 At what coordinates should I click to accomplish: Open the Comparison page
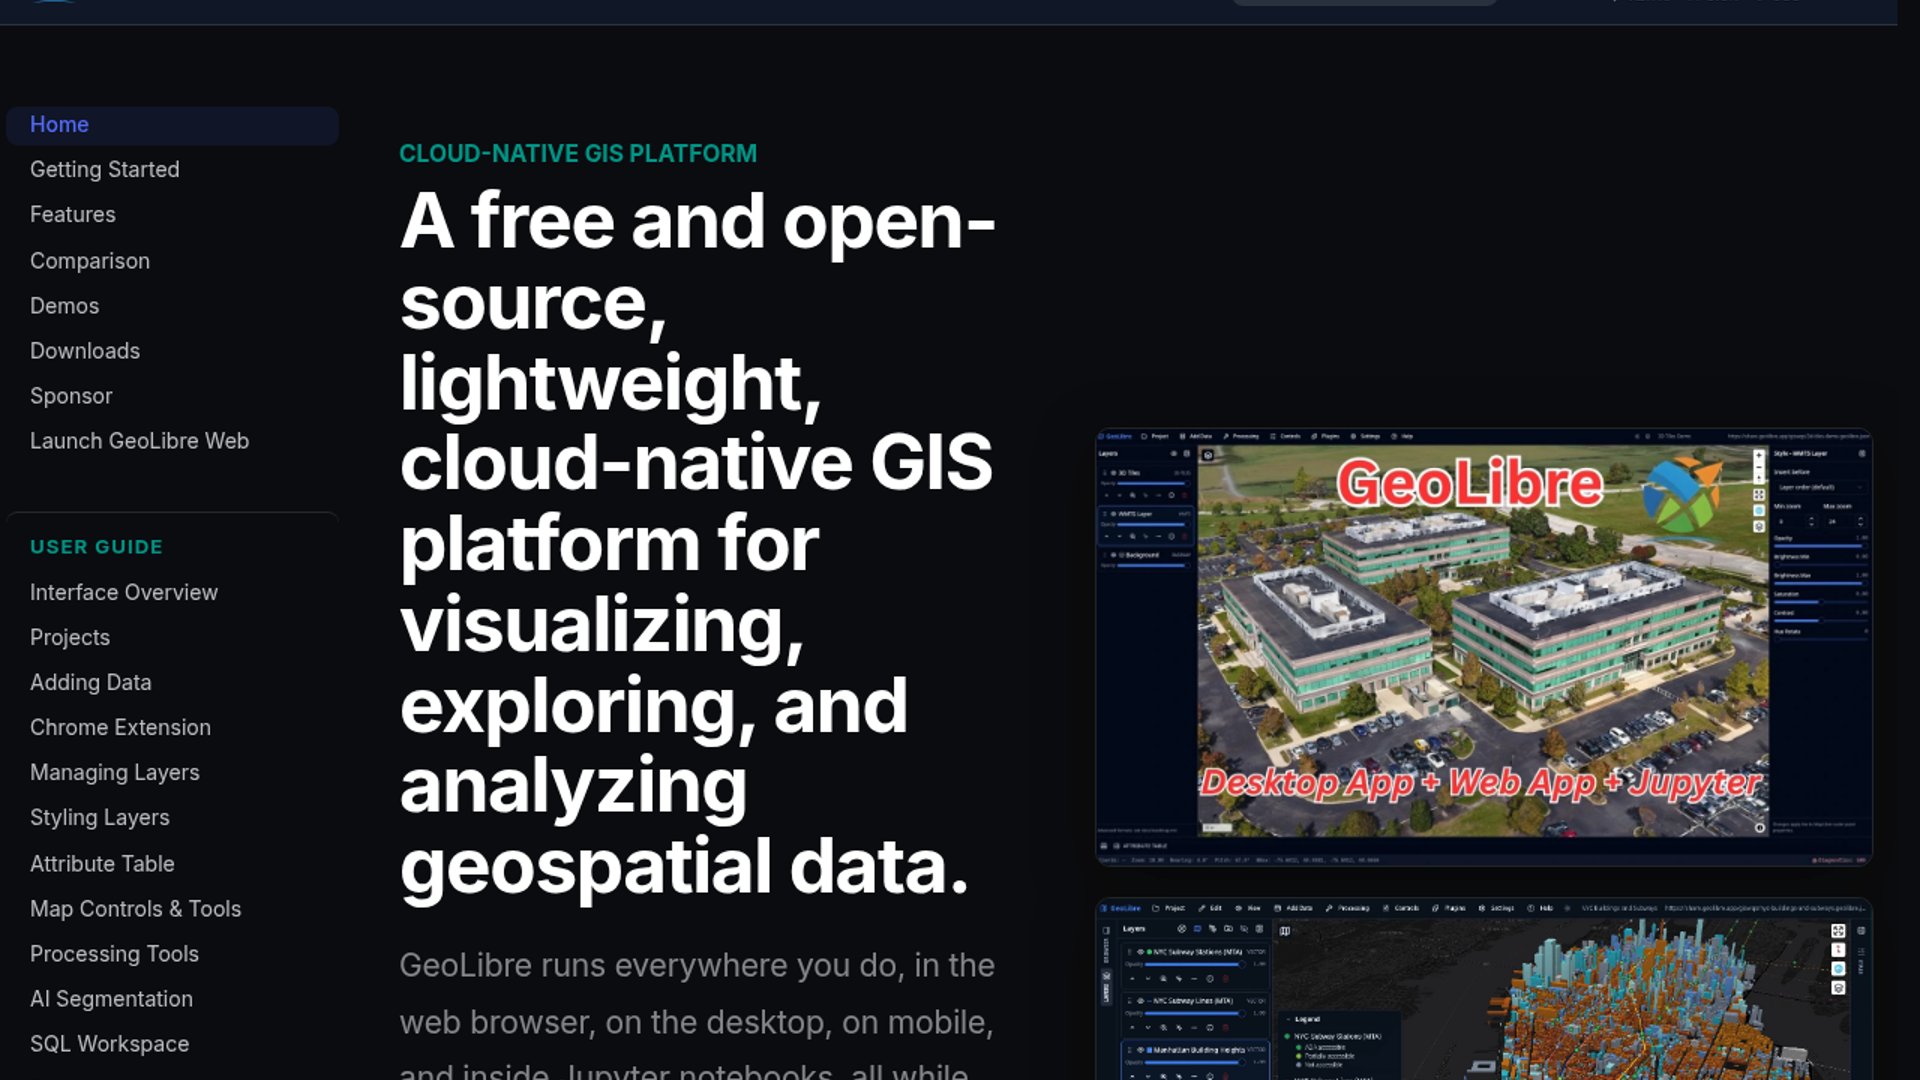90,261
